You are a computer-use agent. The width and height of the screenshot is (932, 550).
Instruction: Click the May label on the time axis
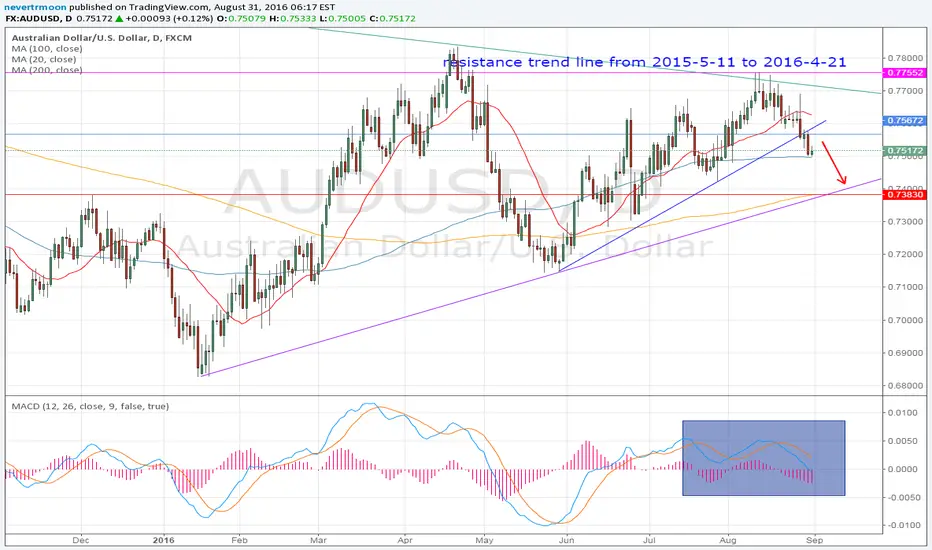(484, 540)
